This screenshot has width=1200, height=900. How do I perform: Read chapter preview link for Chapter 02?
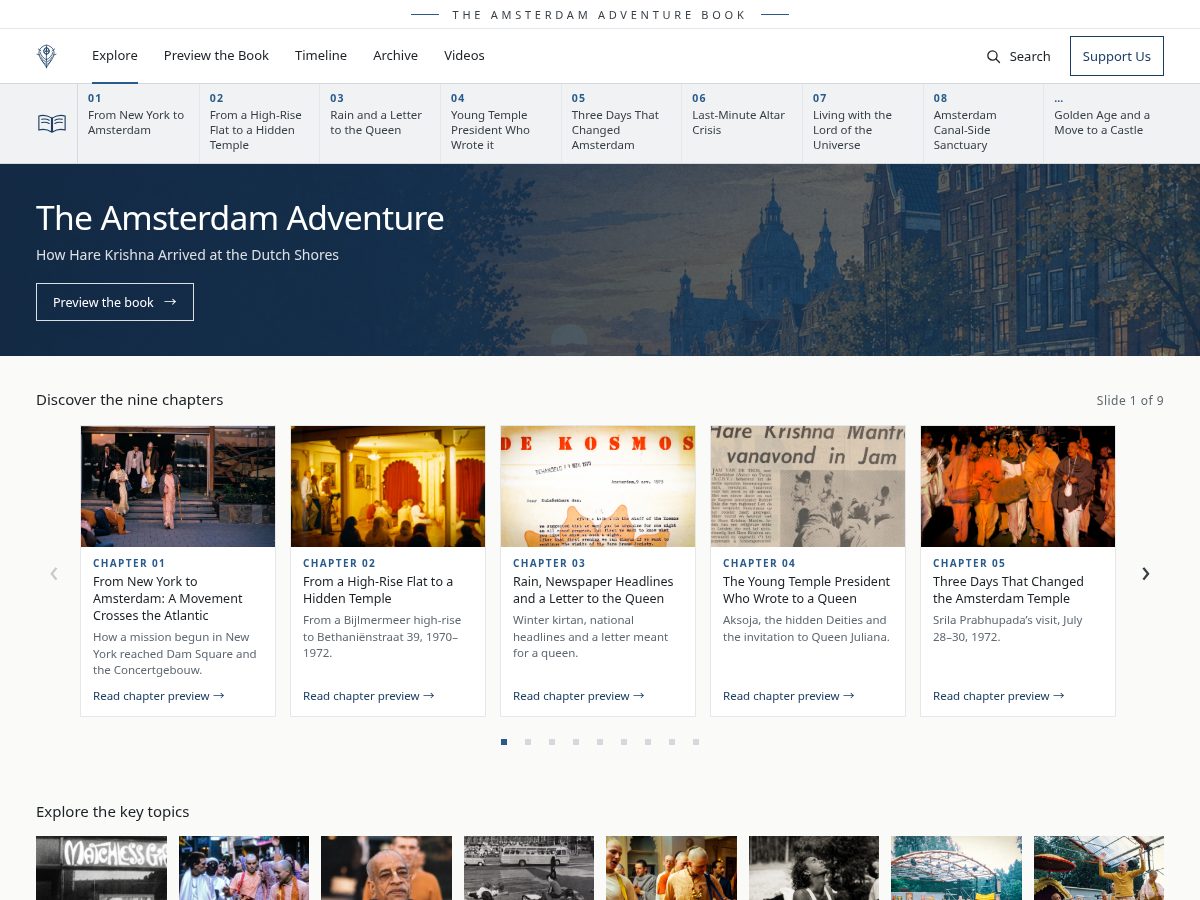click(x=369, y=696)
